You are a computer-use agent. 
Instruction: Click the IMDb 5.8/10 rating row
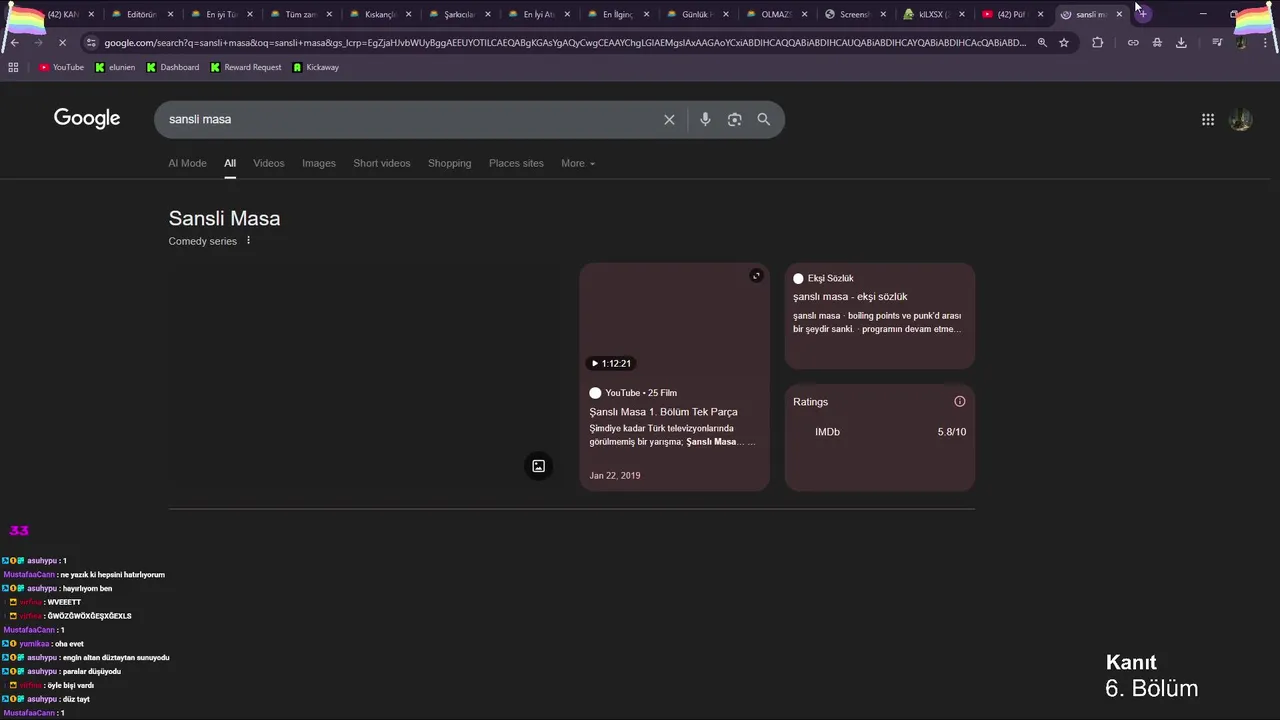pos(880,432)
